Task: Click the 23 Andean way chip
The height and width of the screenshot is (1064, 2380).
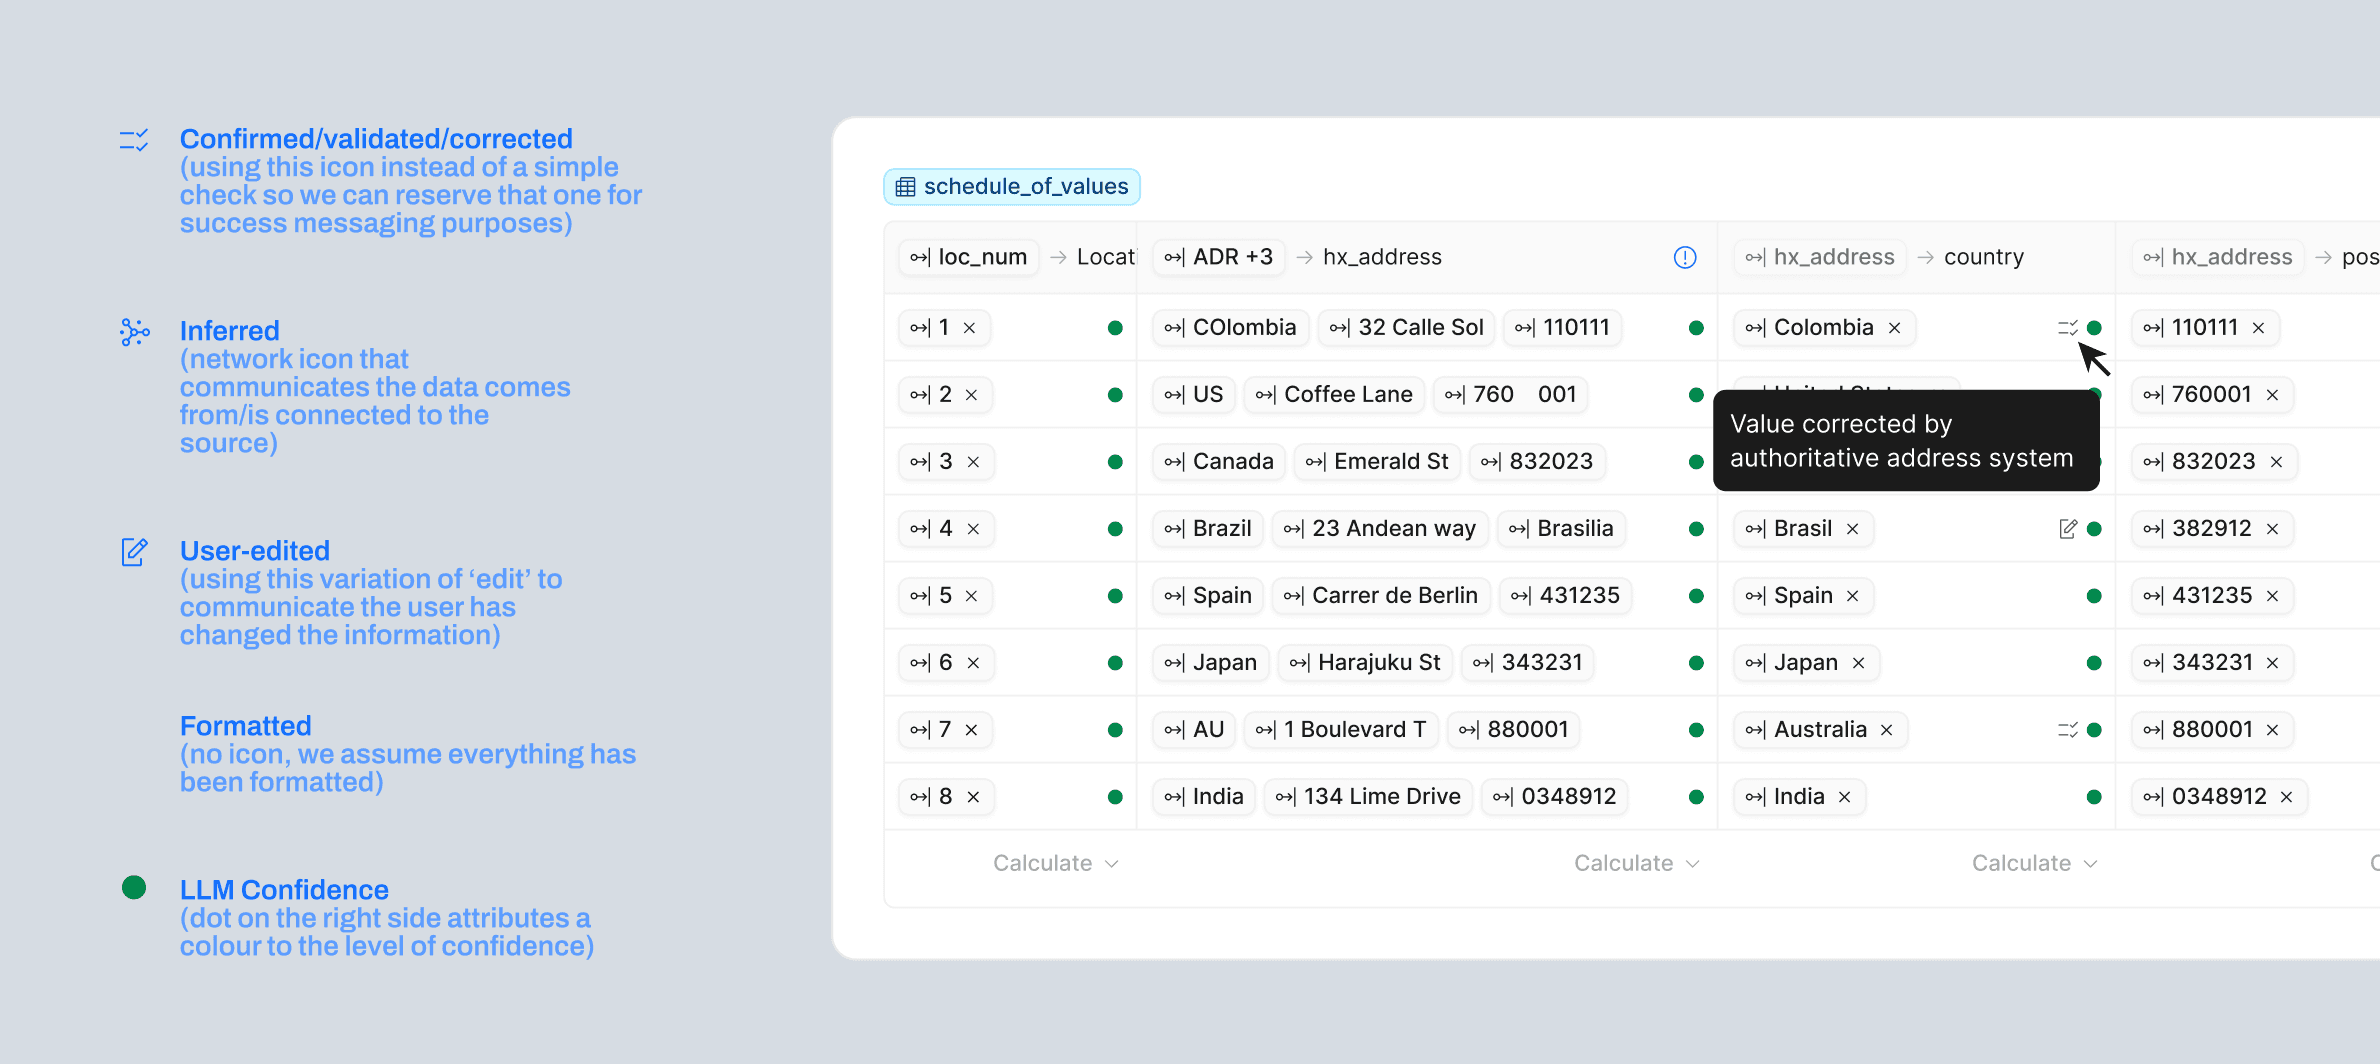Action: point(1380,529)
